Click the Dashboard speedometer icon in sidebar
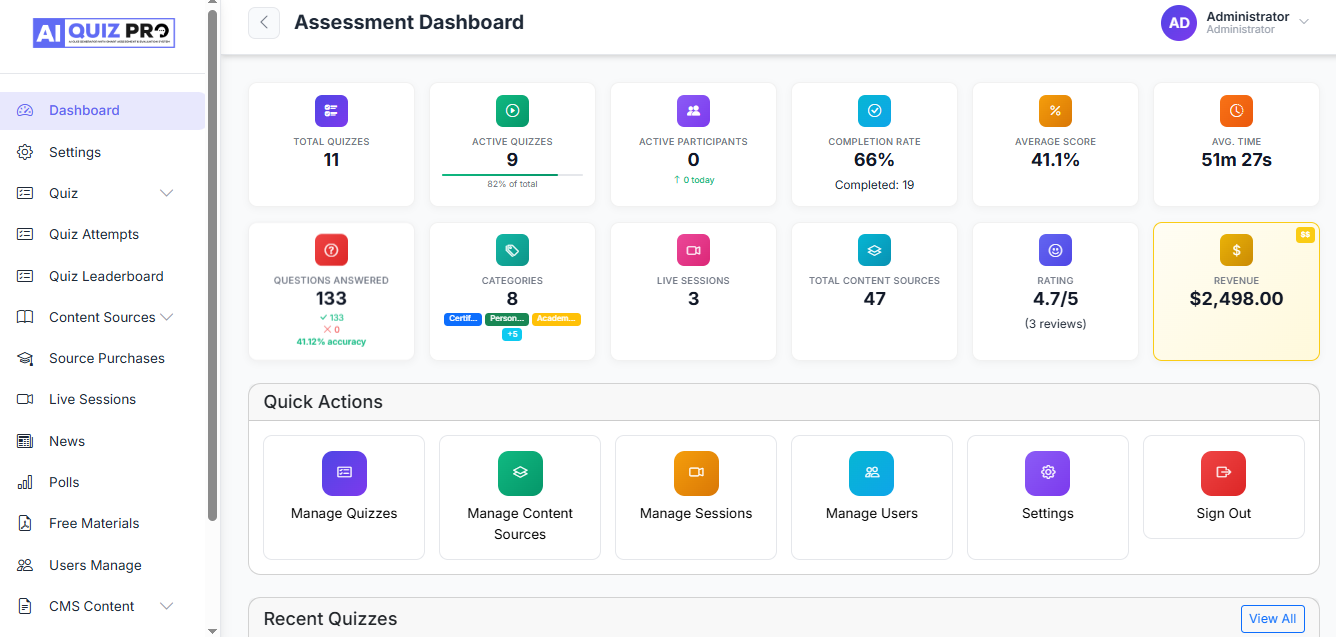This screenshot has width=1336, height=637. point(25,110)
